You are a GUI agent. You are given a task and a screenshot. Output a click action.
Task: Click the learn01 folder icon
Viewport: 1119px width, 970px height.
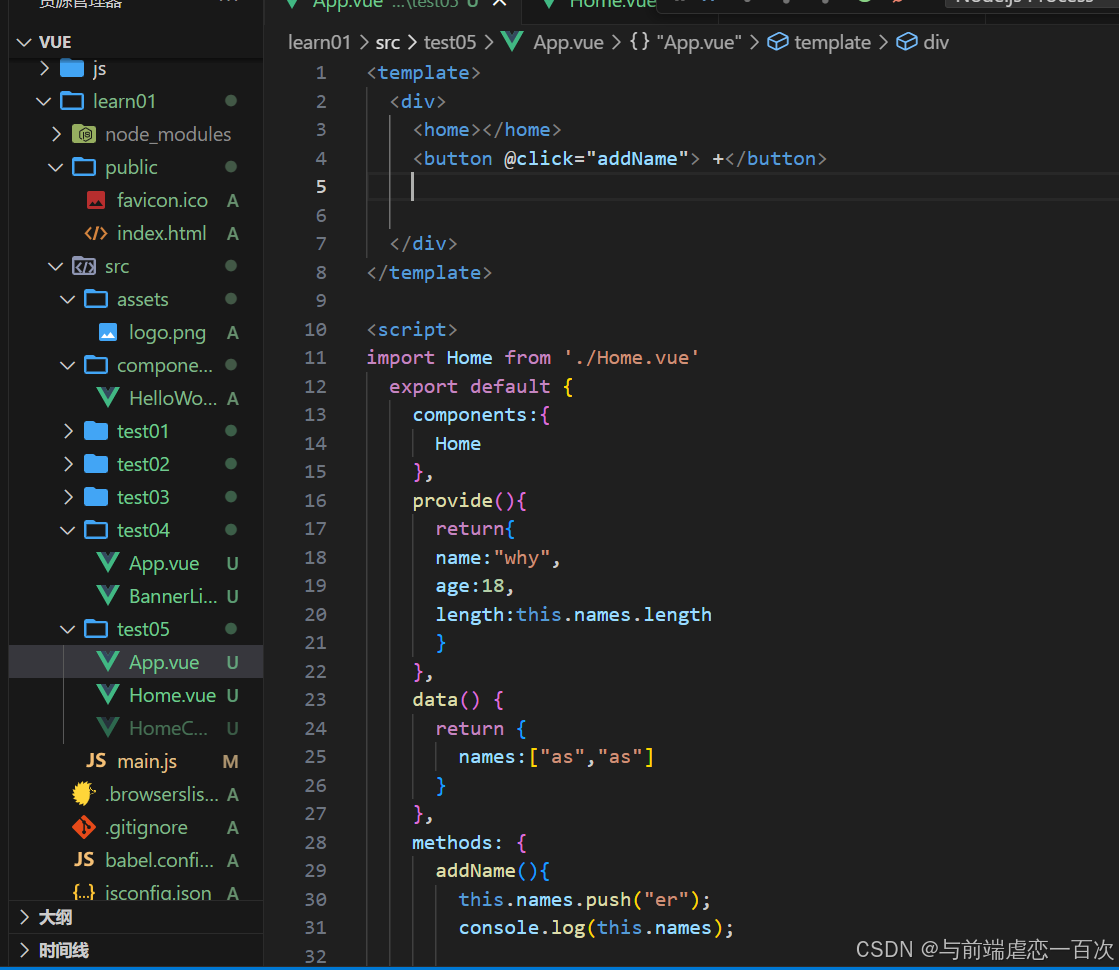click(72, 101)
